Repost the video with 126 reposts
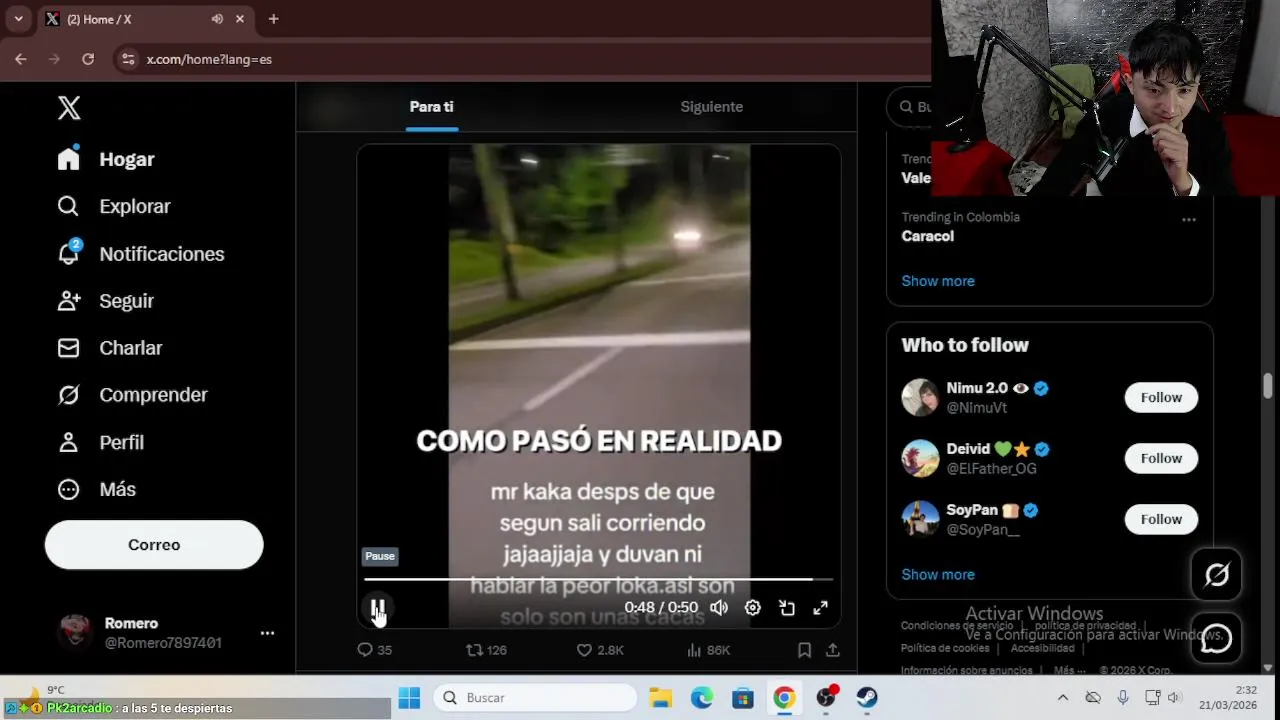The image size is (1280, 720). [487, 650]
